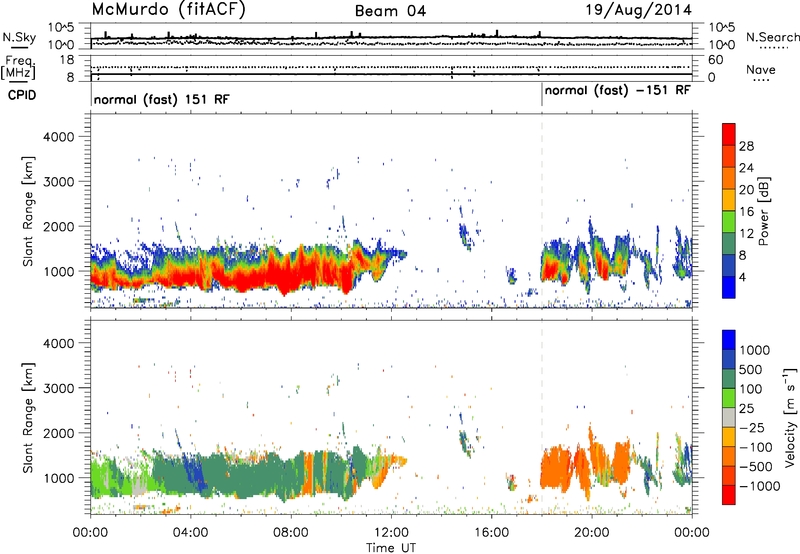Click the 'N.Sky' legend label
Screen dimensions: 800x554
19,37
